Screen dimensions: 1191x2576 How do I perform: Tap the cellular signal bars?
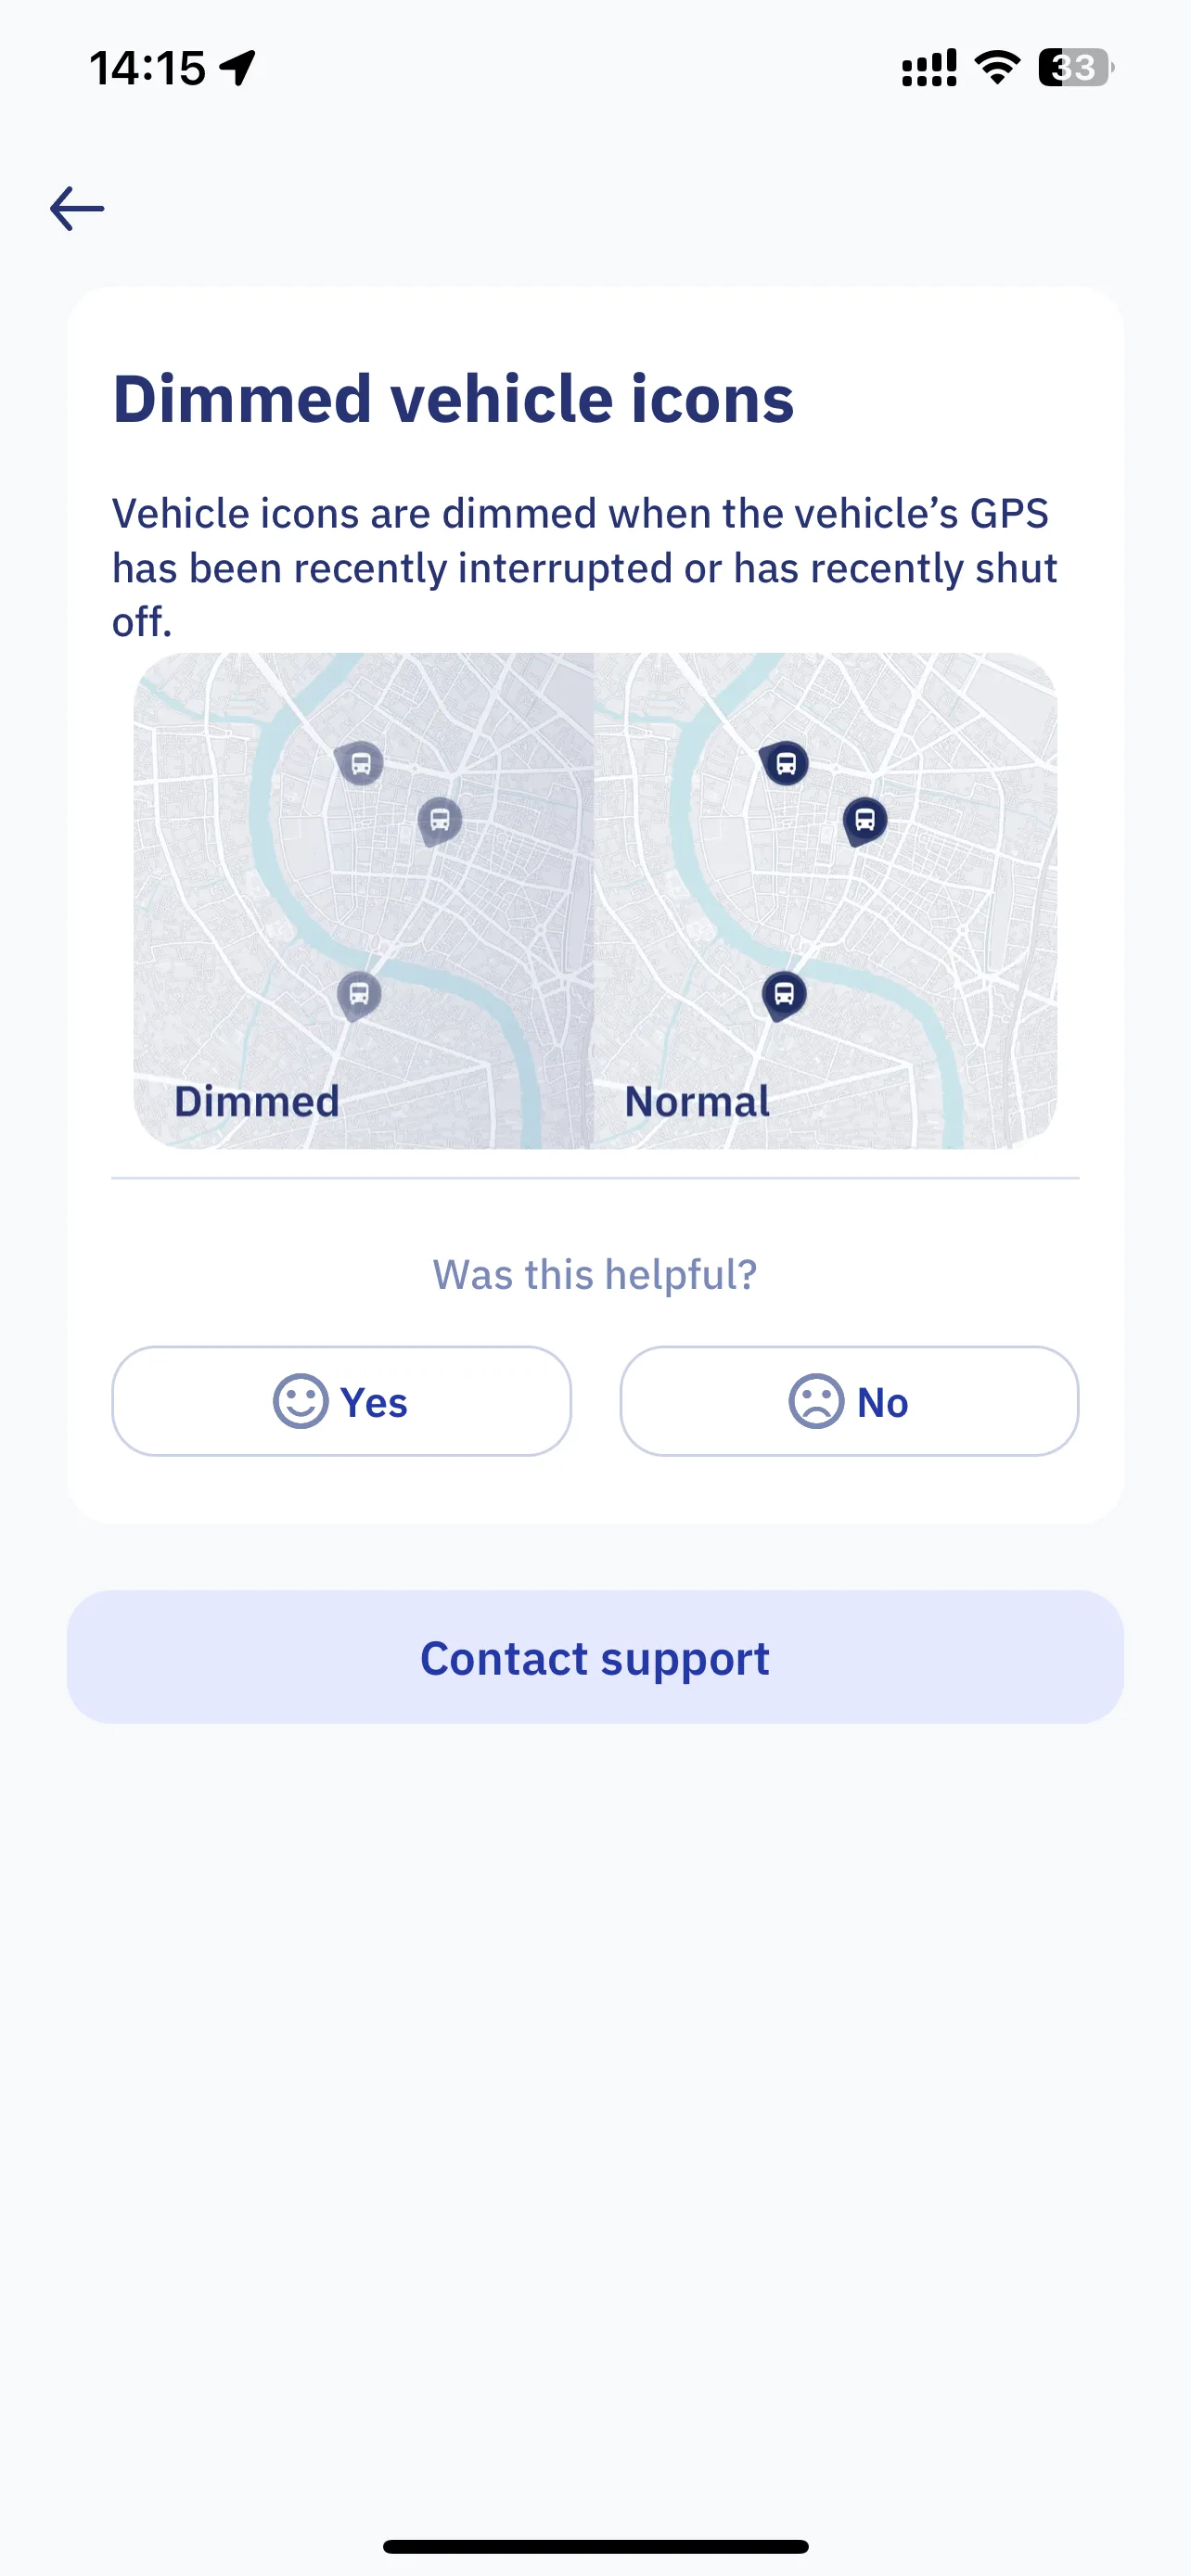(x=929, y=68)
